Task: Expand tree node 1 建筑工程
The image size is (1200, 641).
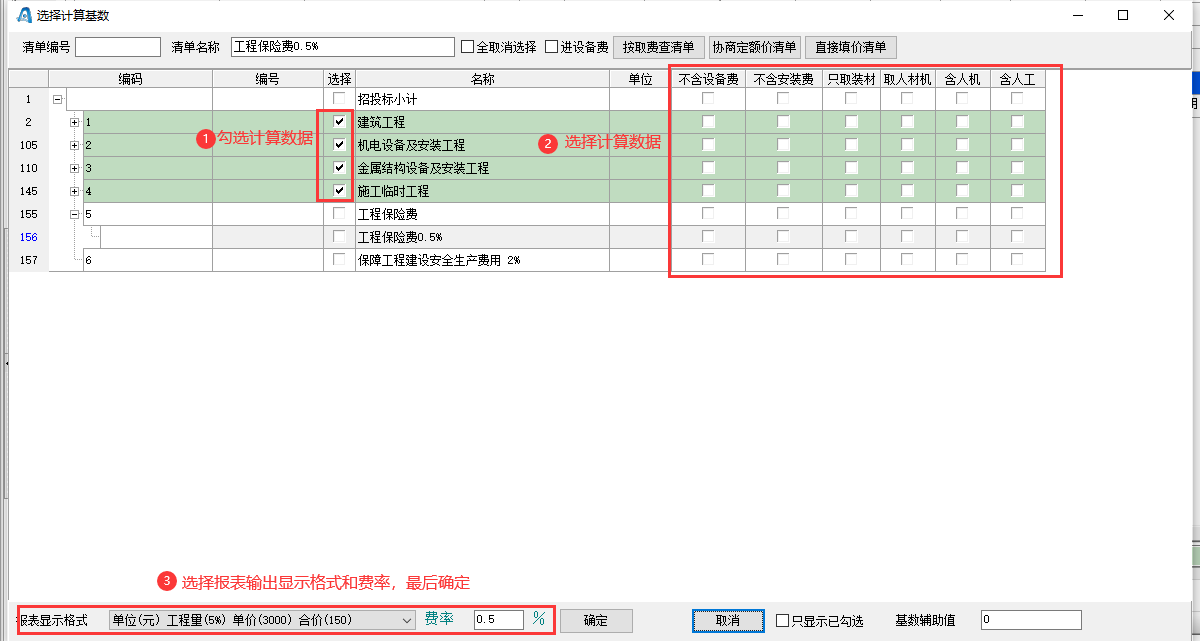Action: [75, 122]
